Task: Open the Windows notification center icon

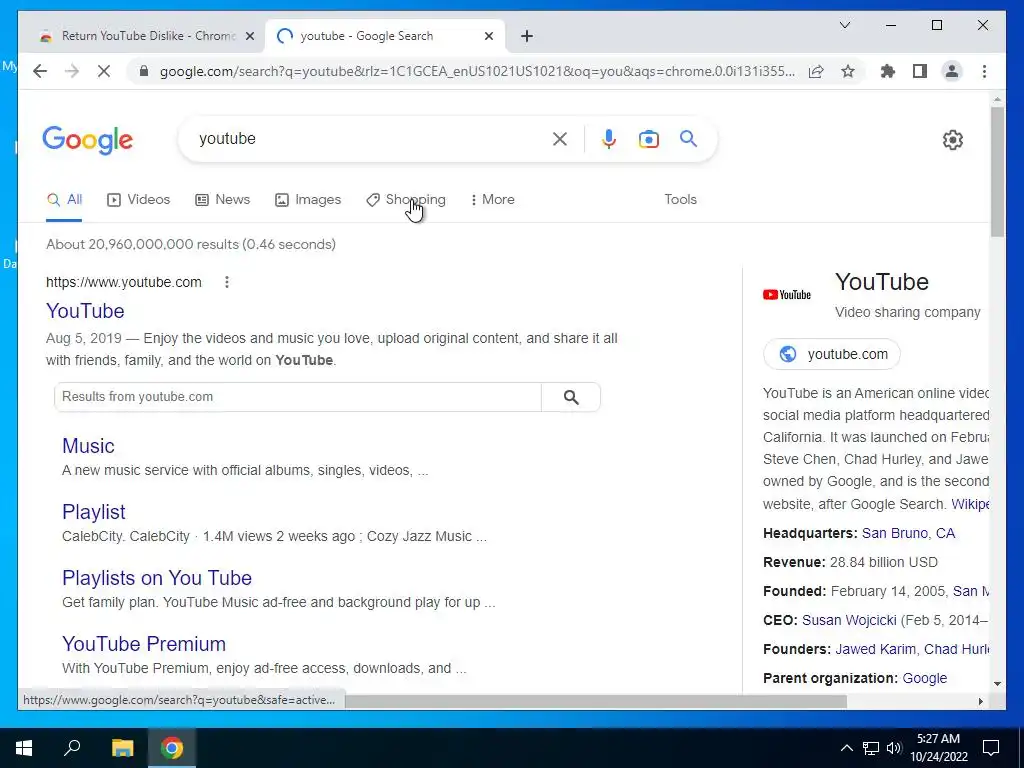Action: [991, 748]
